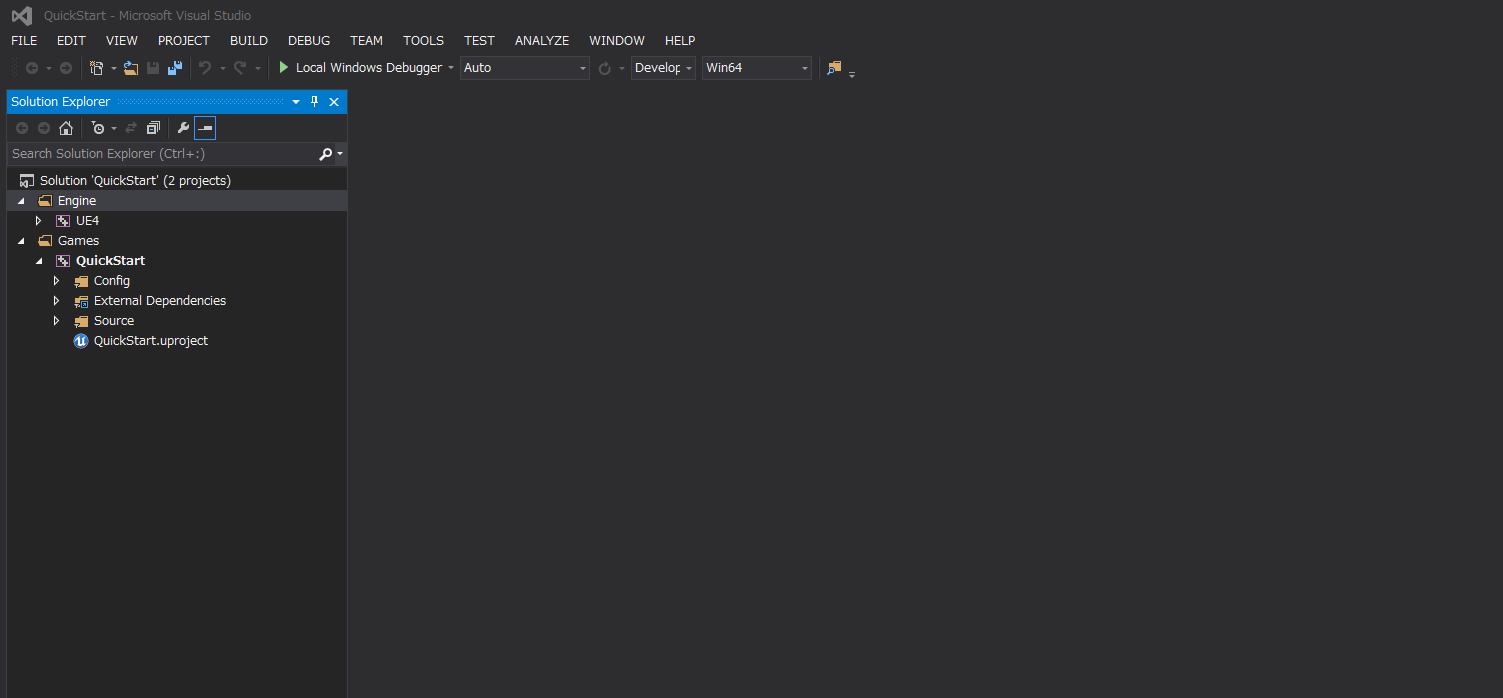Open the Win64 solution platform dropdown
The width and height of the screenshot is (1503, 698).
(x=757, y=68)
